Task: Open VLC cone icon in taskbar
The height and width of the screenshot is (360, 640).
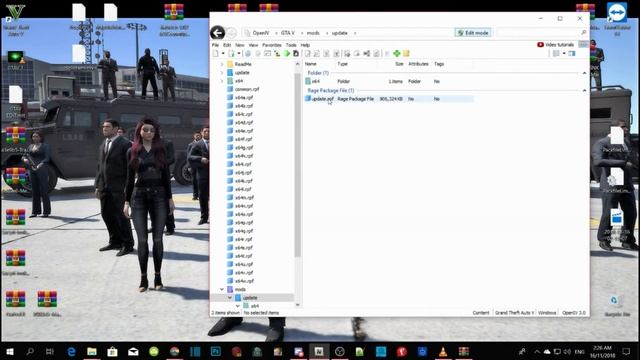Action: (443, 351)
